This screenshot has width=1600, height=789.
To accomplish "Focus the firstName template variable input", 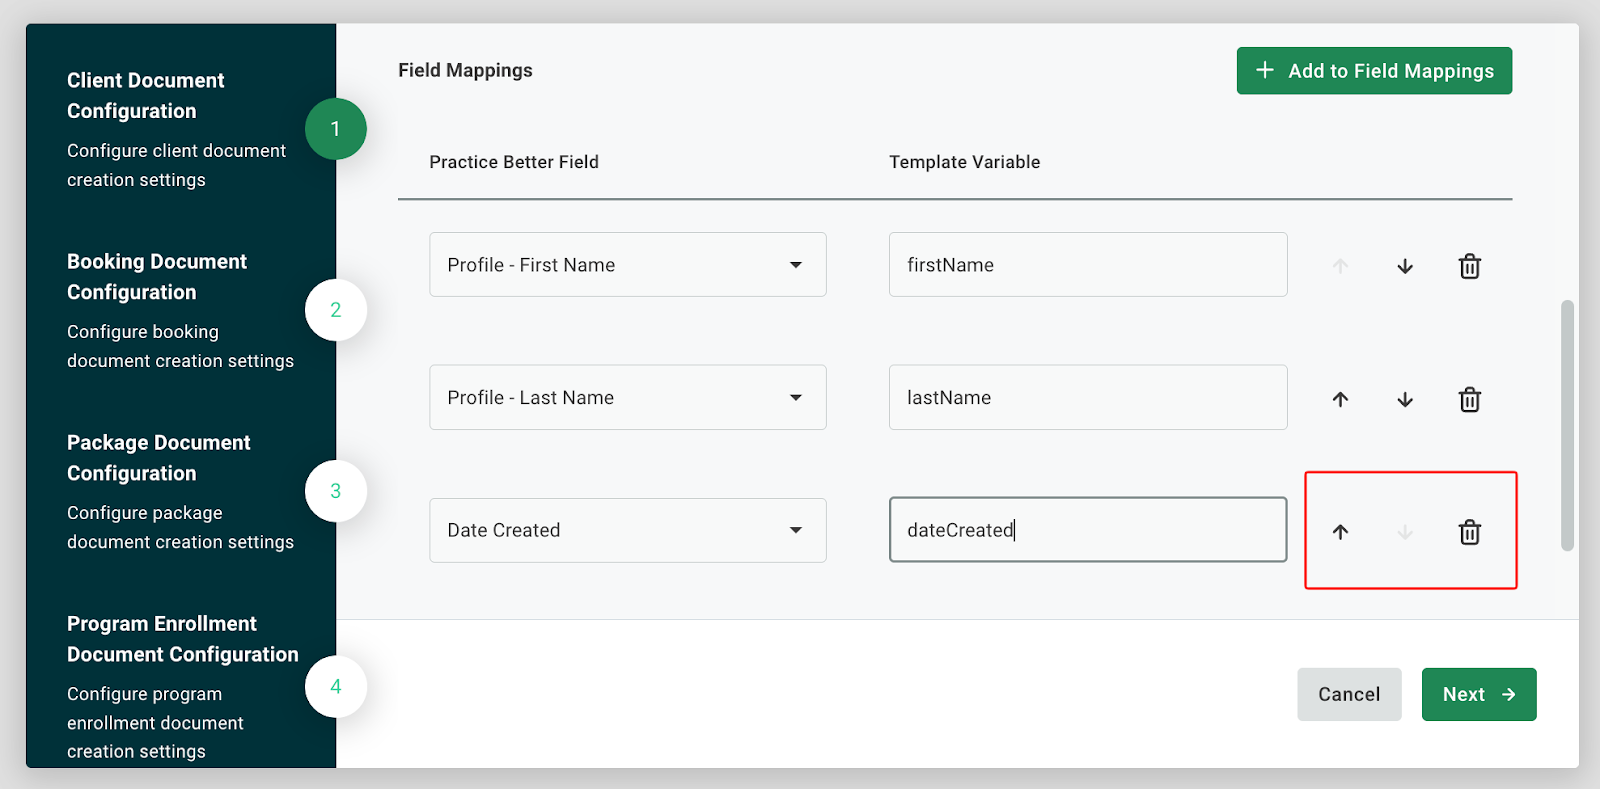I will (1087, 265).
